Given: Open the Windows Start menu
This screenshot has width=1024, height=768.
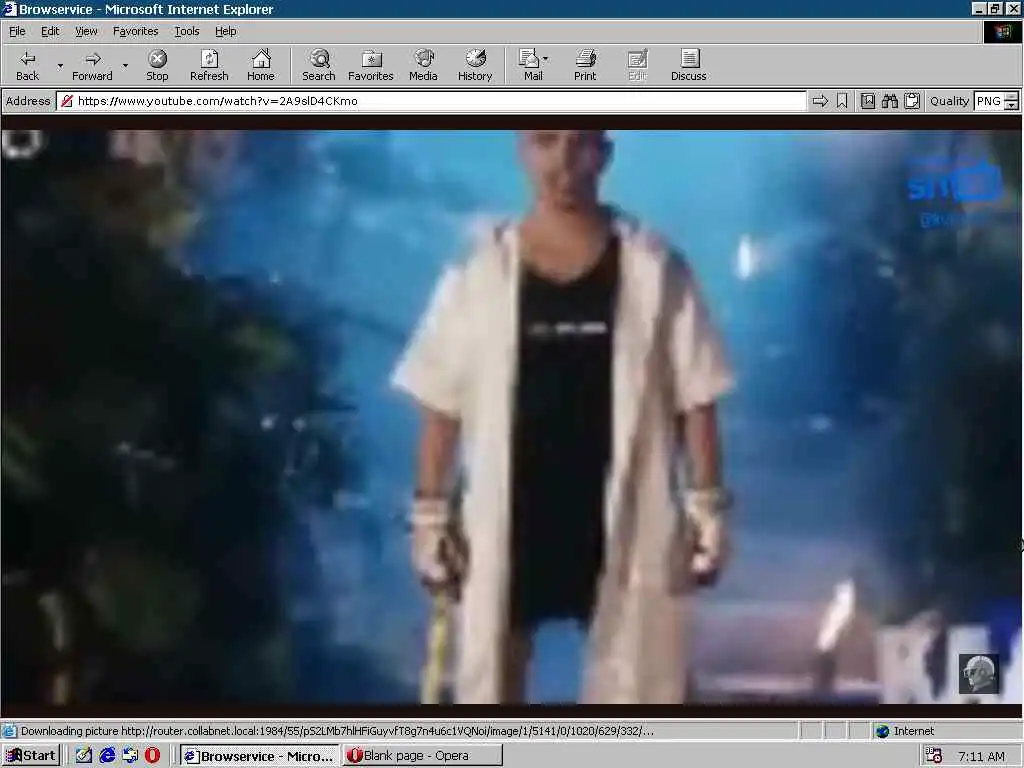Looking at the screenshot, I should click(x=31, y=756).
